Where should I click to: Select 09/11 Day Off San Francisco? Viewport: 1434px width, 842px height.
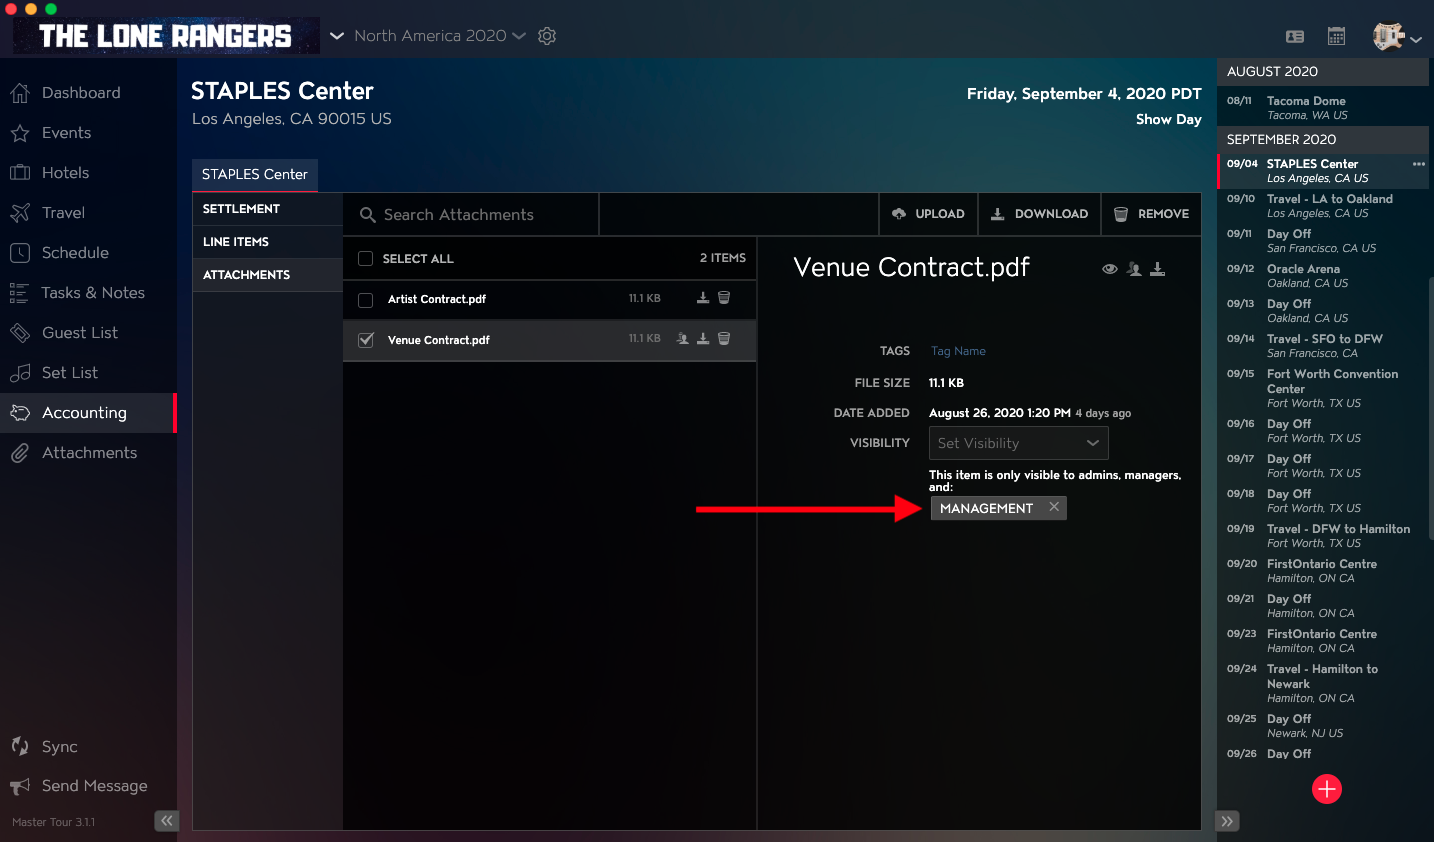[1322, 241]
